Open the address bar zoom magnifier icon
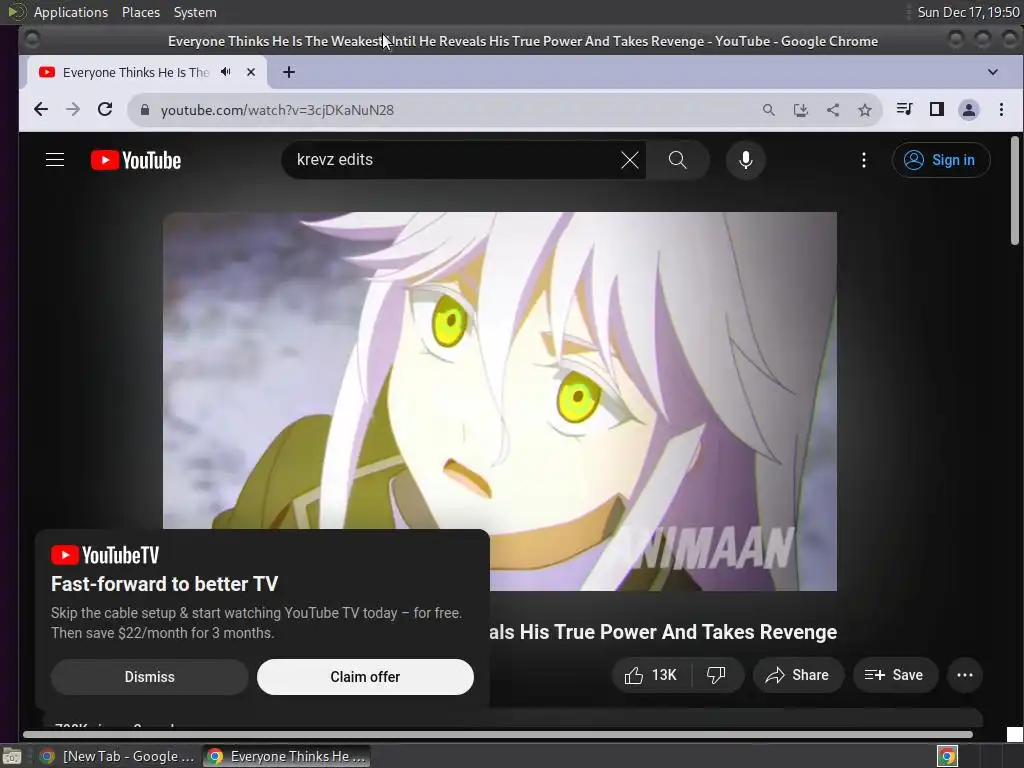The image size is (1024, 768). (x=769, y=110)
